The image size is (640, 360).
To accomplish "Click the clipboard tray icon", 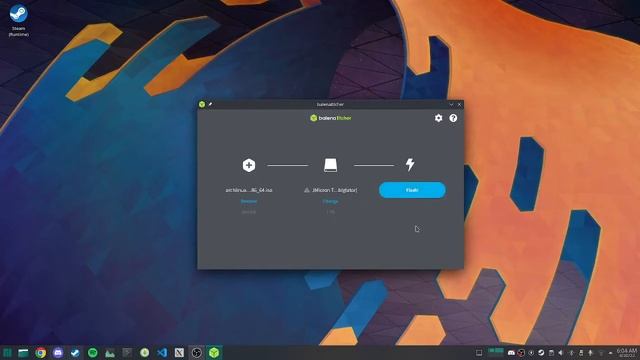I will pos(551,353).
